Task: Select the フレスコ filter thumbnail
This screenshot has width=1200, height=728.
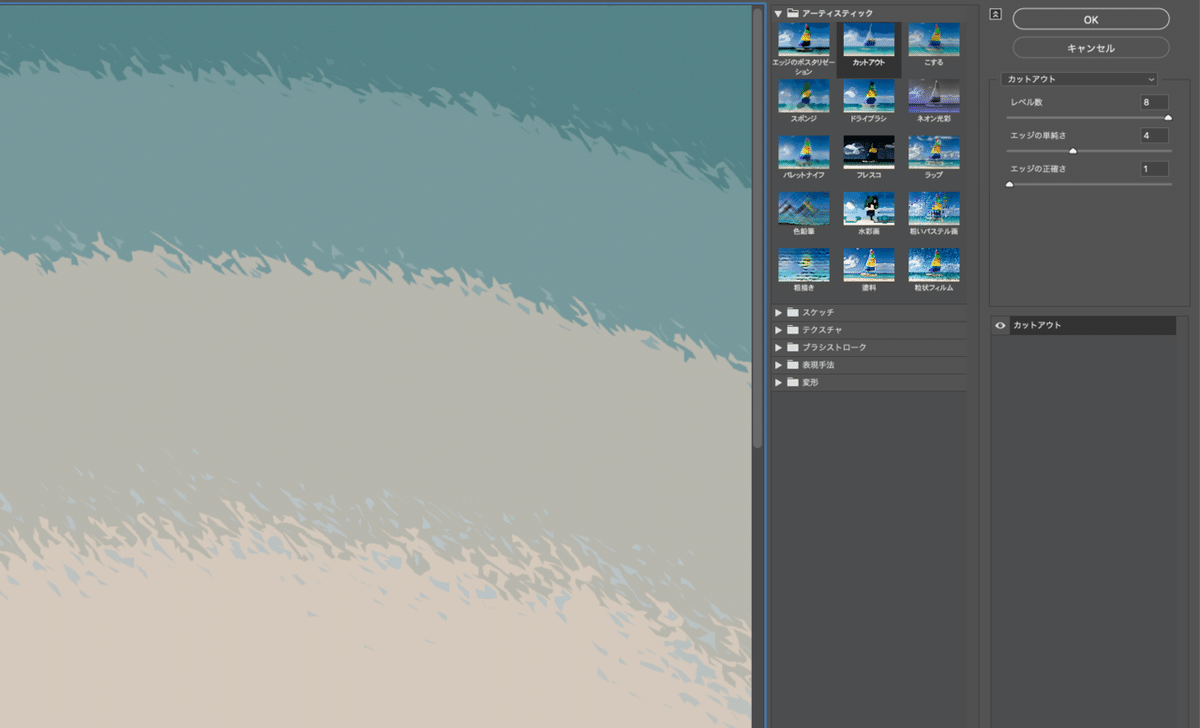Action: (869, 152)
